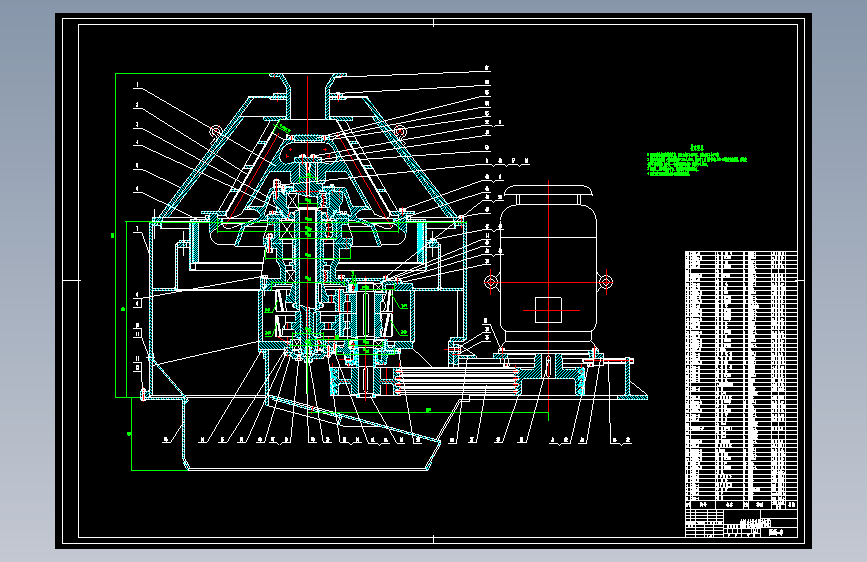Select the V-belt drive between the pulleys

click(457, 381)
